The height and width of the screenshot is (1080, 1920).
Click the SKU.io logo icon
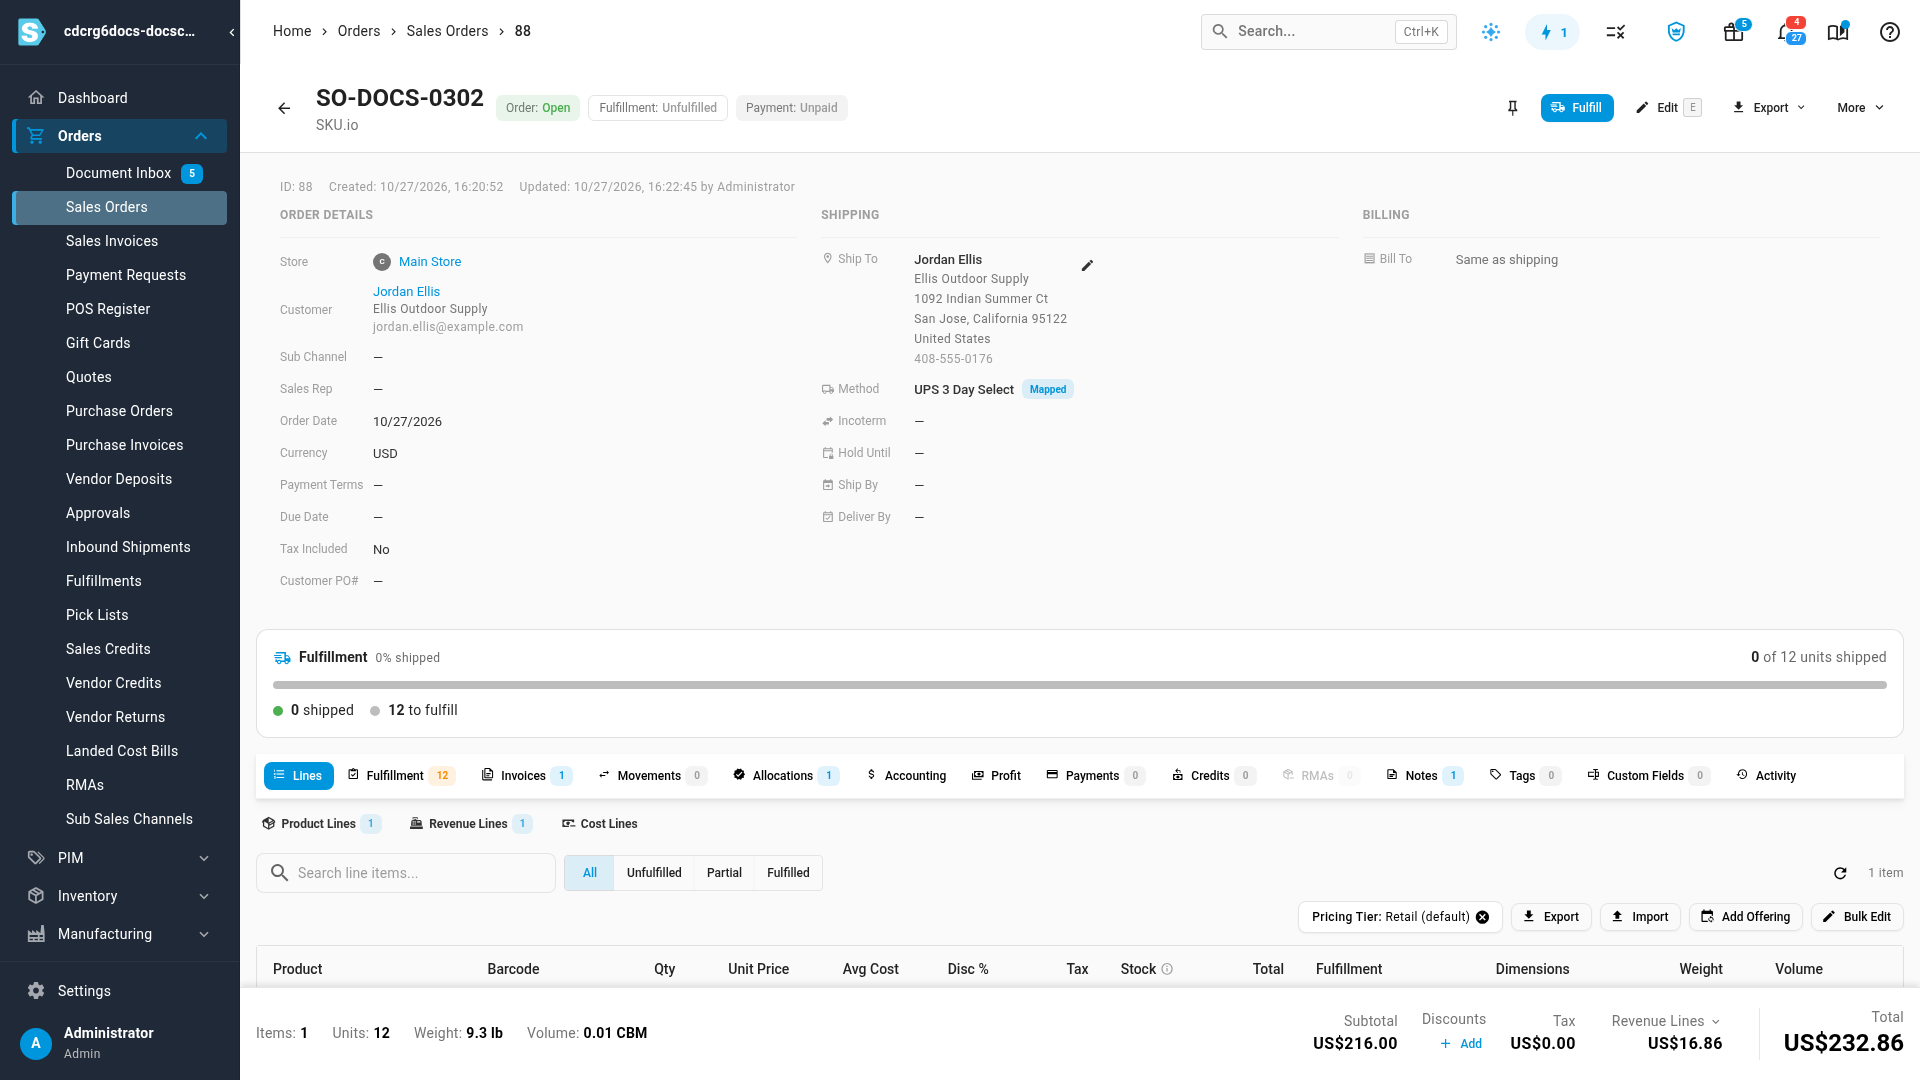coord(32,32)
